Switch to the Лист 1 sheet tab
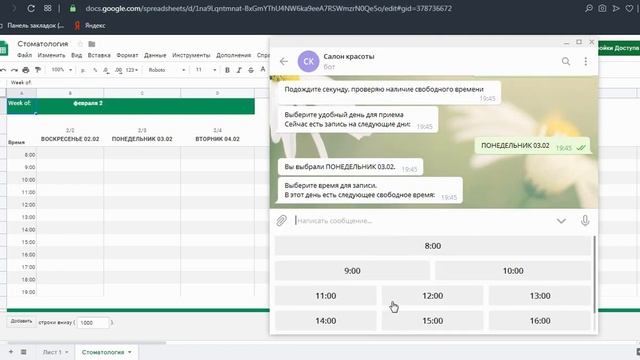Image resolution: width=640 pixels, height=360 pixels. tap(52, 352)
